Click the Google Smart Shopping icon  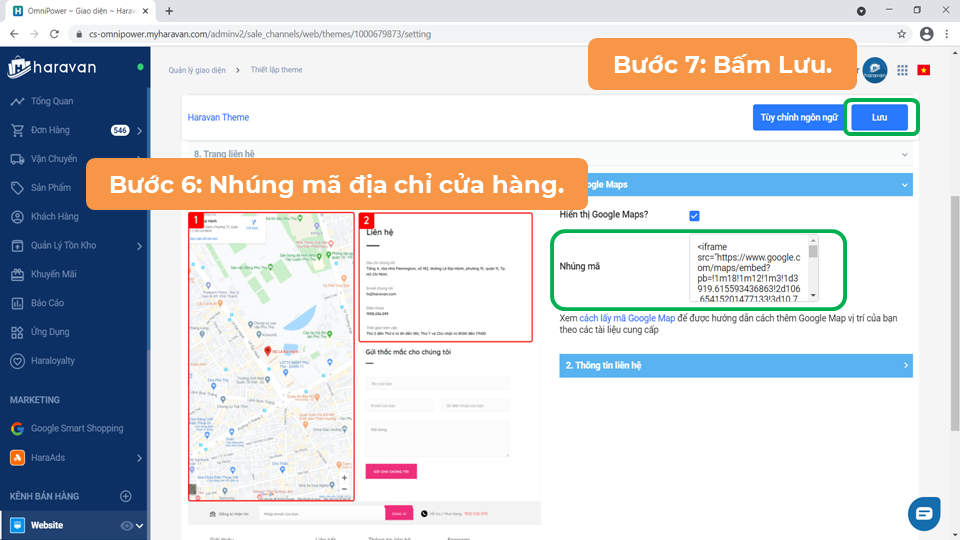pyautogui.click(x=17, y=428)
